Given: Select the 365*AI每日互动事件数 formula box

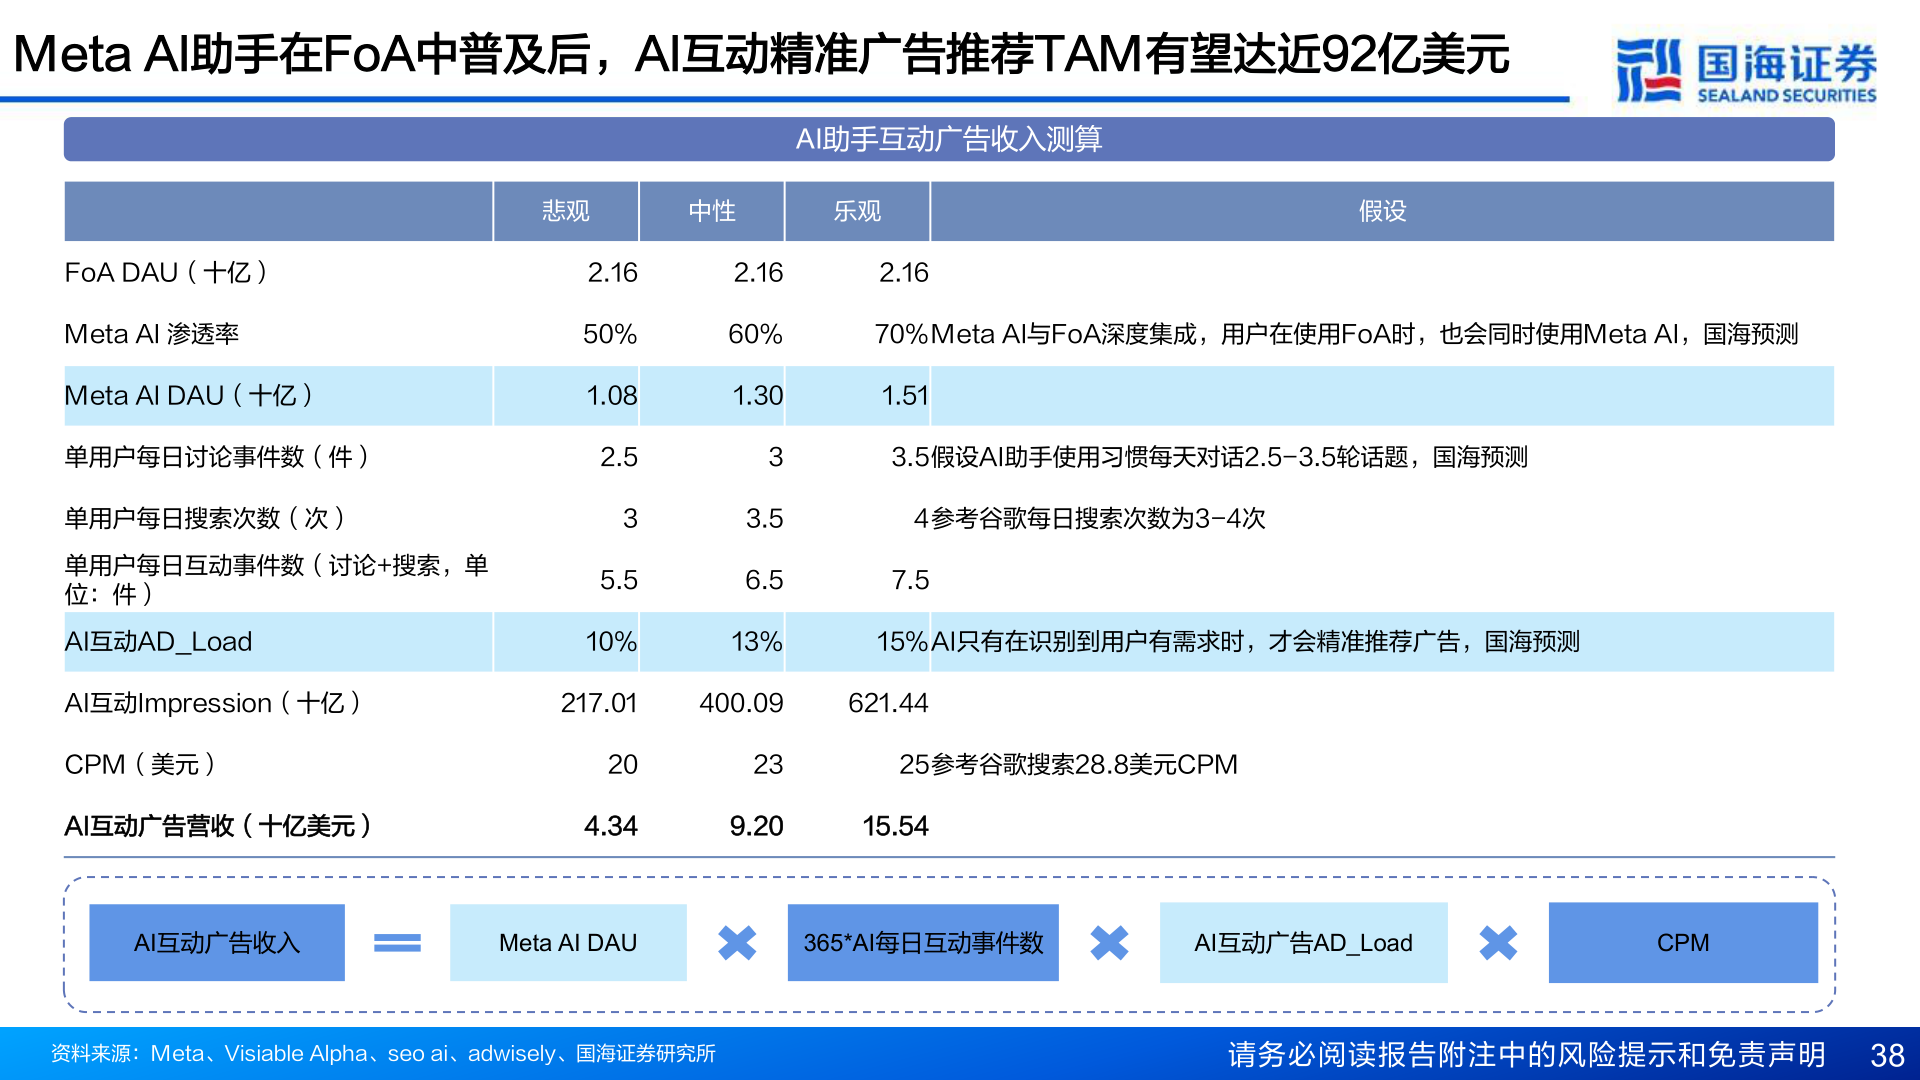Looking at the screenshot, I should (x=923, y=943).
